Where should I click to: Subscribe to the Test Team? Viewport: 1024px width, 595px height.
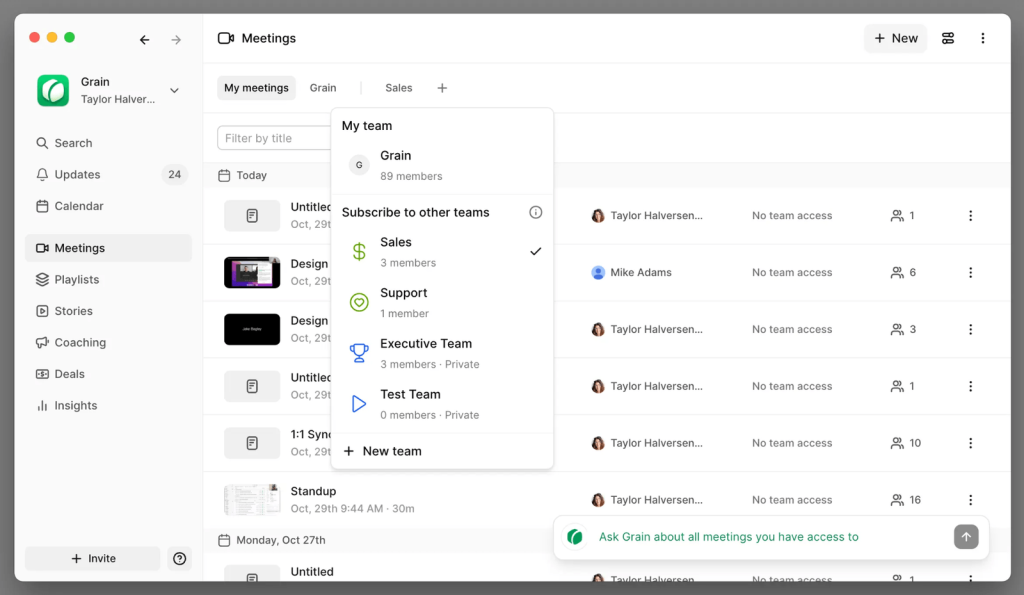pos(442,404)
